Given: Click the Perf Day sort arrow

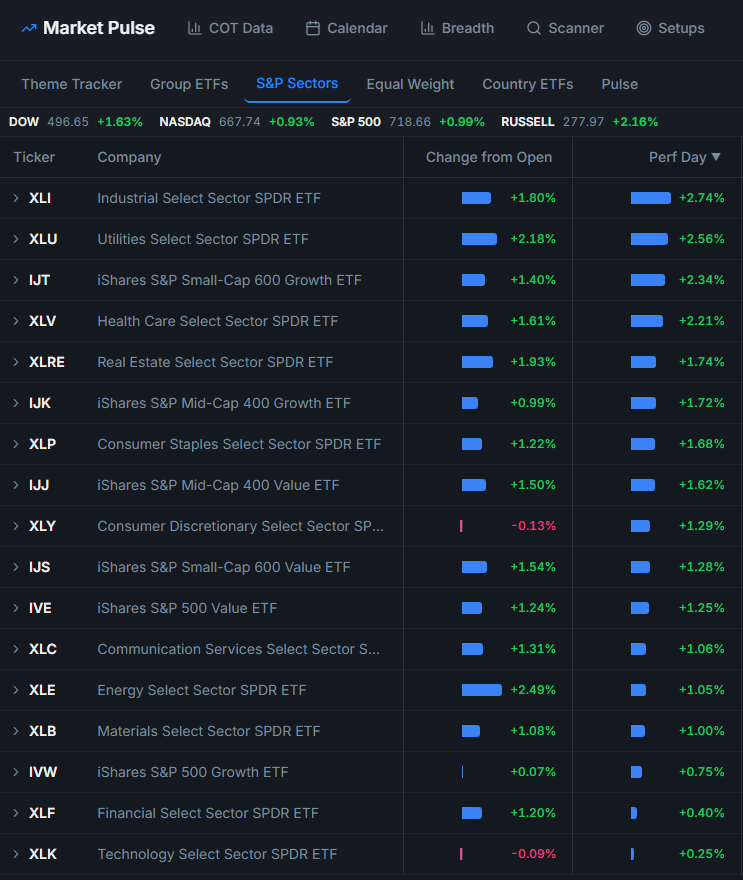Looking at the screenshot, I should coord(716,157).
